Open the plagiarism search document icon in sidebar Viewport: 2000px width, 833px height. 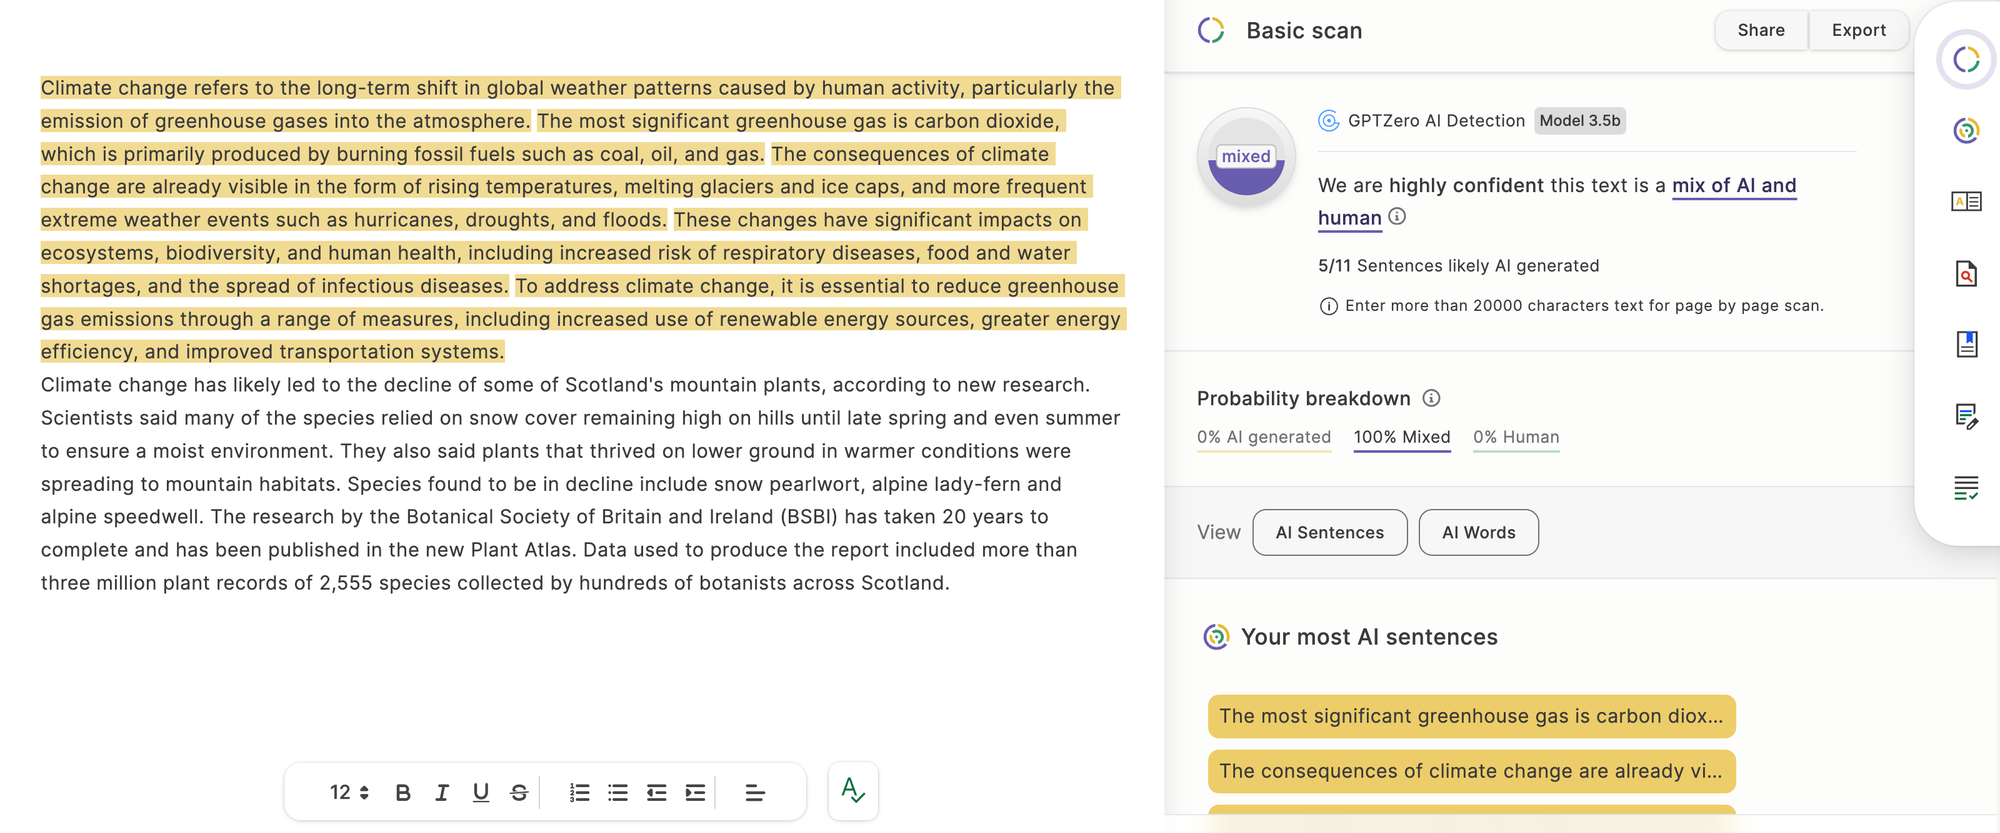pyautogui.click(x=1966, y=273)
